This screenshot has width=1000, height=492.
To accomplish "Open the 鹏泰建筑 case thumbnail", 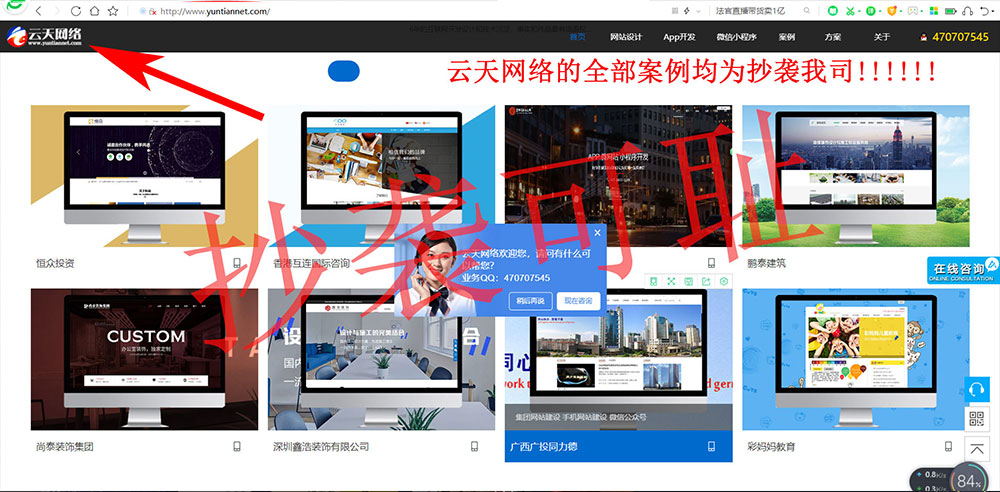I will (855, 175).
